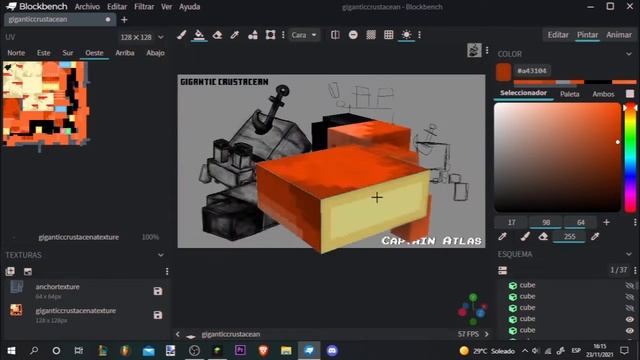Select the Draw Shape tool
Screen dimensions: 640x360
click(253, 35)
